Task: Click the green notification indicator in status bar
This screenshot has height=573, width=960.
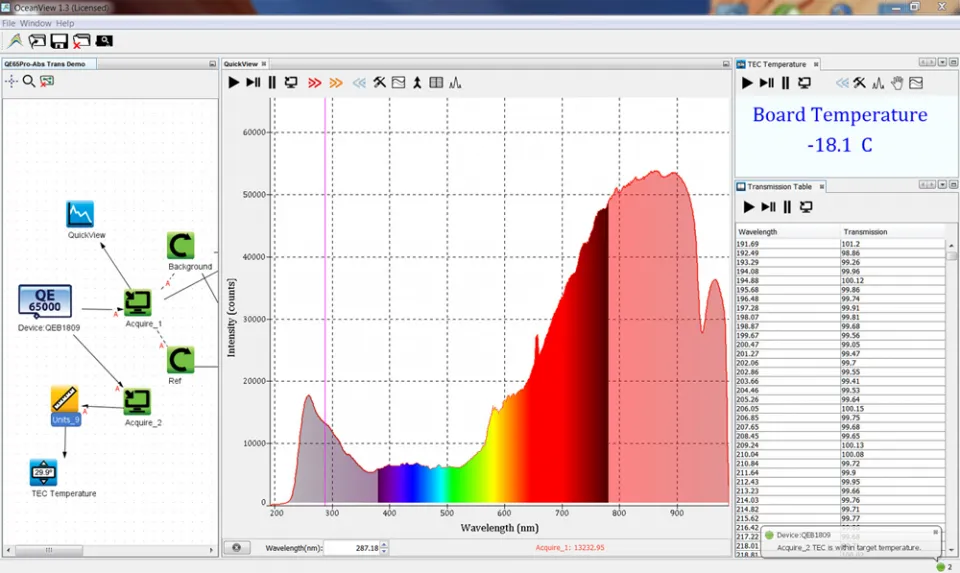Action: [x=940, y=567]
